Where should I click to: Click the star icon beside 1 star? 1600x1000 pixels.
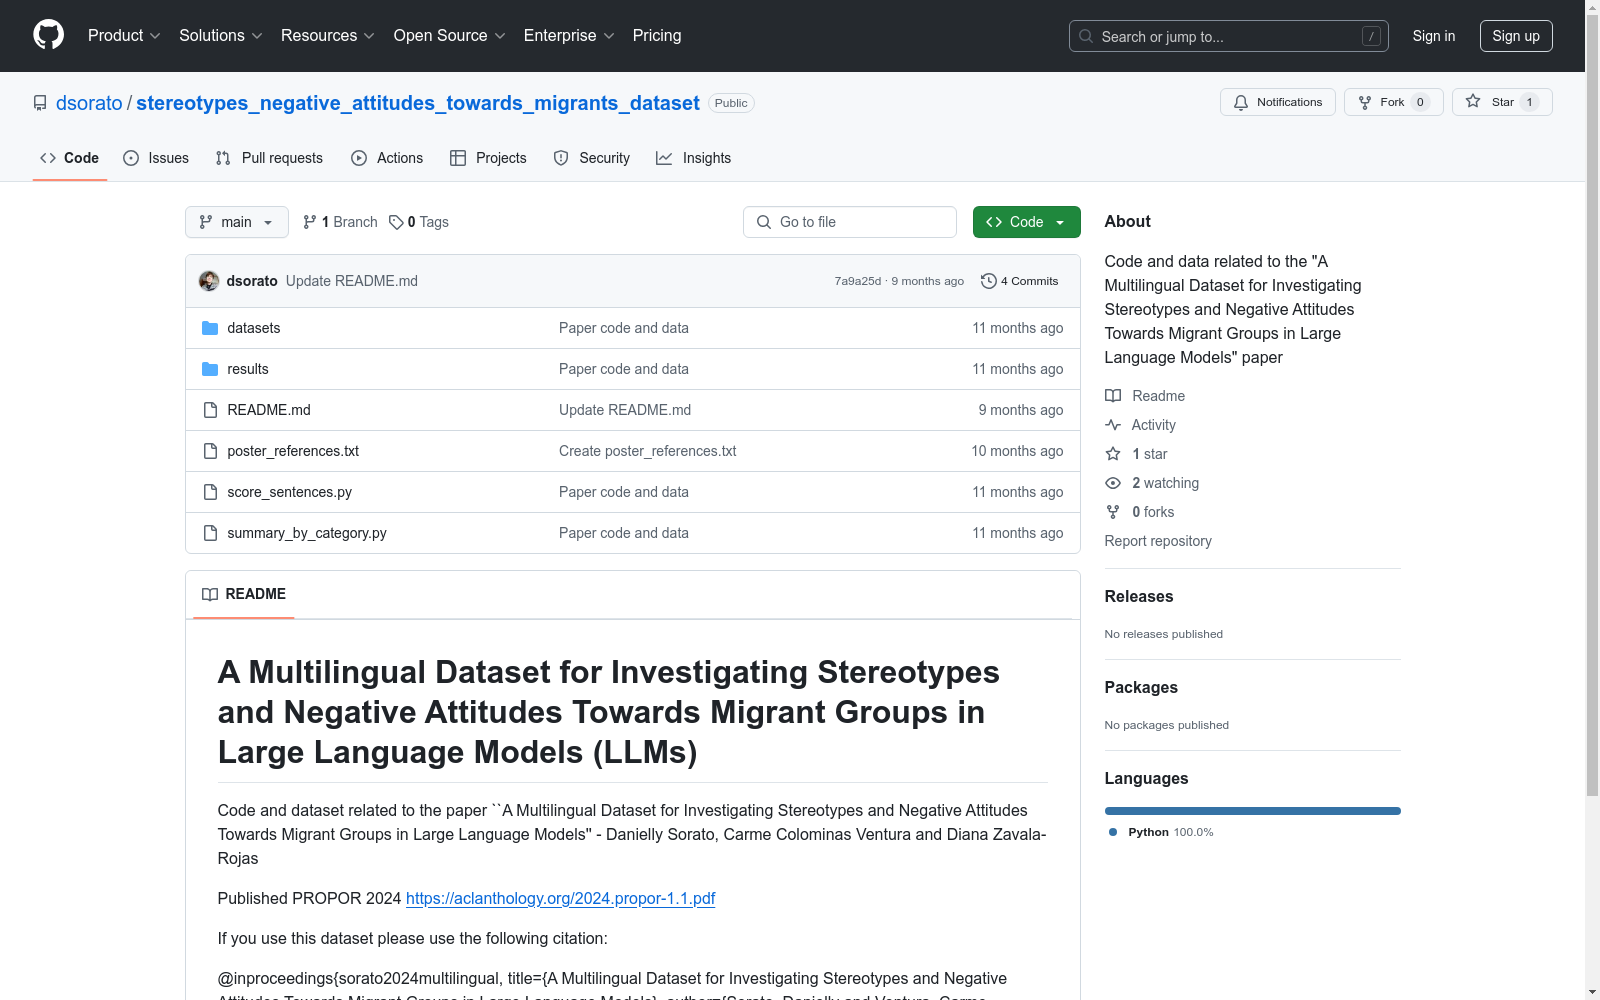click(1113, 454)
